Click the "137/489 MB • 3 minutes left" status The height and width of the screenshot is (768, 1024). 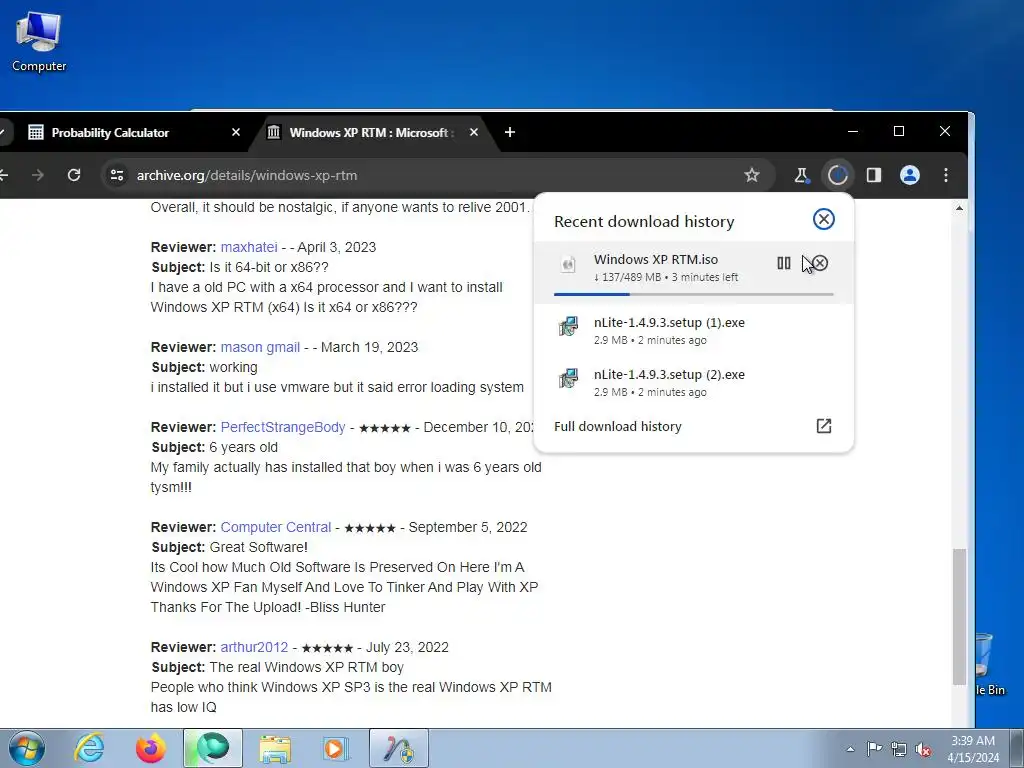[x=666, y=277]
